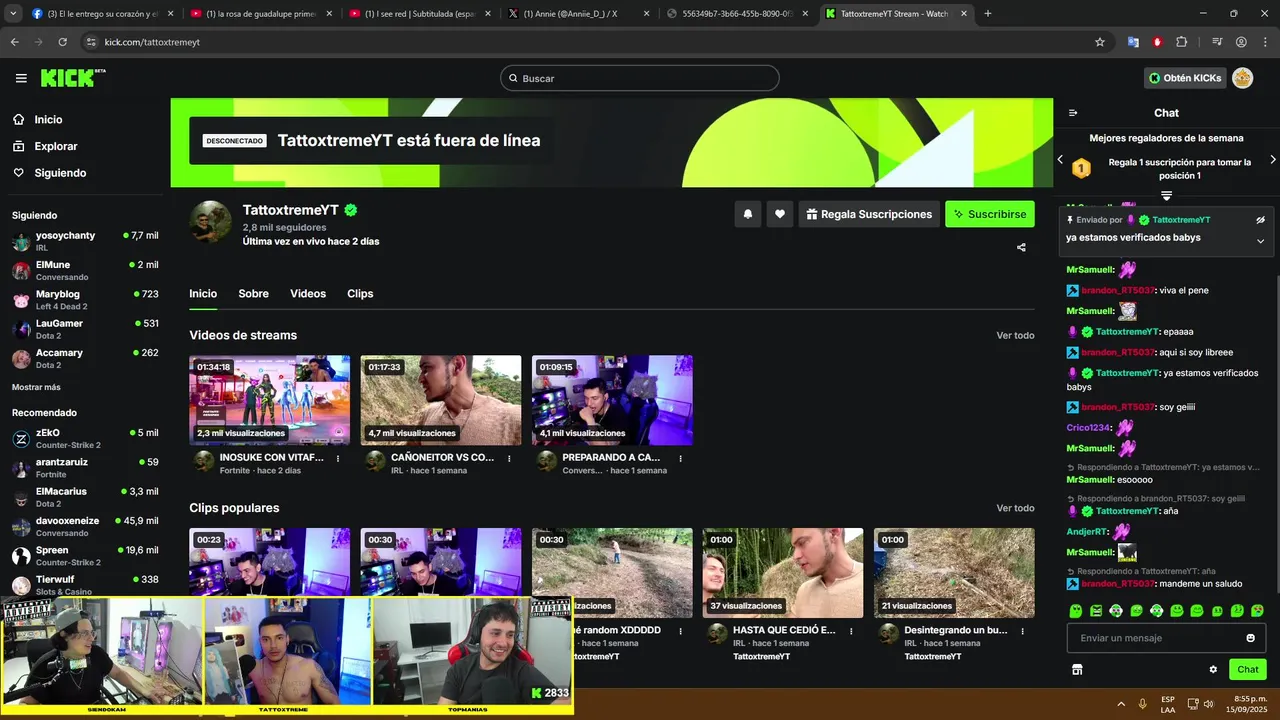The width and height of the screenshot is (1280, 720).
Task: Expand the pinned message chevron
Action: coord(1260,241)
